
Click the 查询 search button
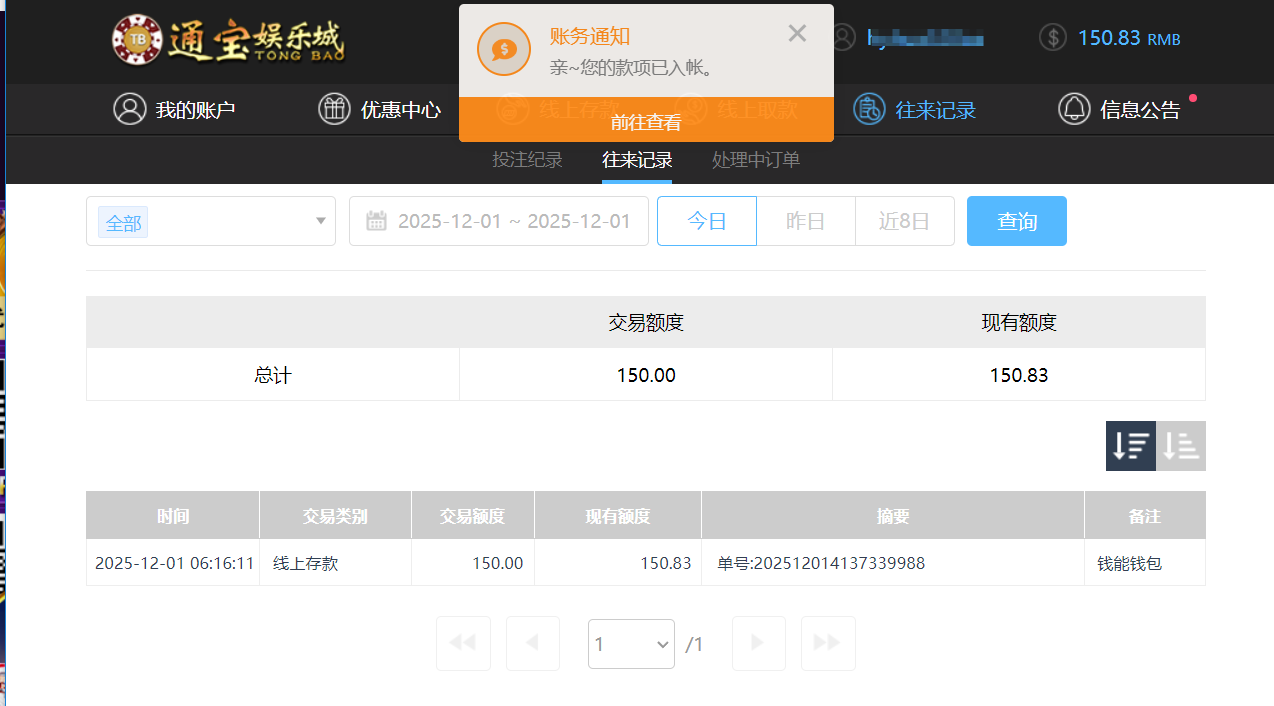pyautogui.click(x=1016, y=221)
